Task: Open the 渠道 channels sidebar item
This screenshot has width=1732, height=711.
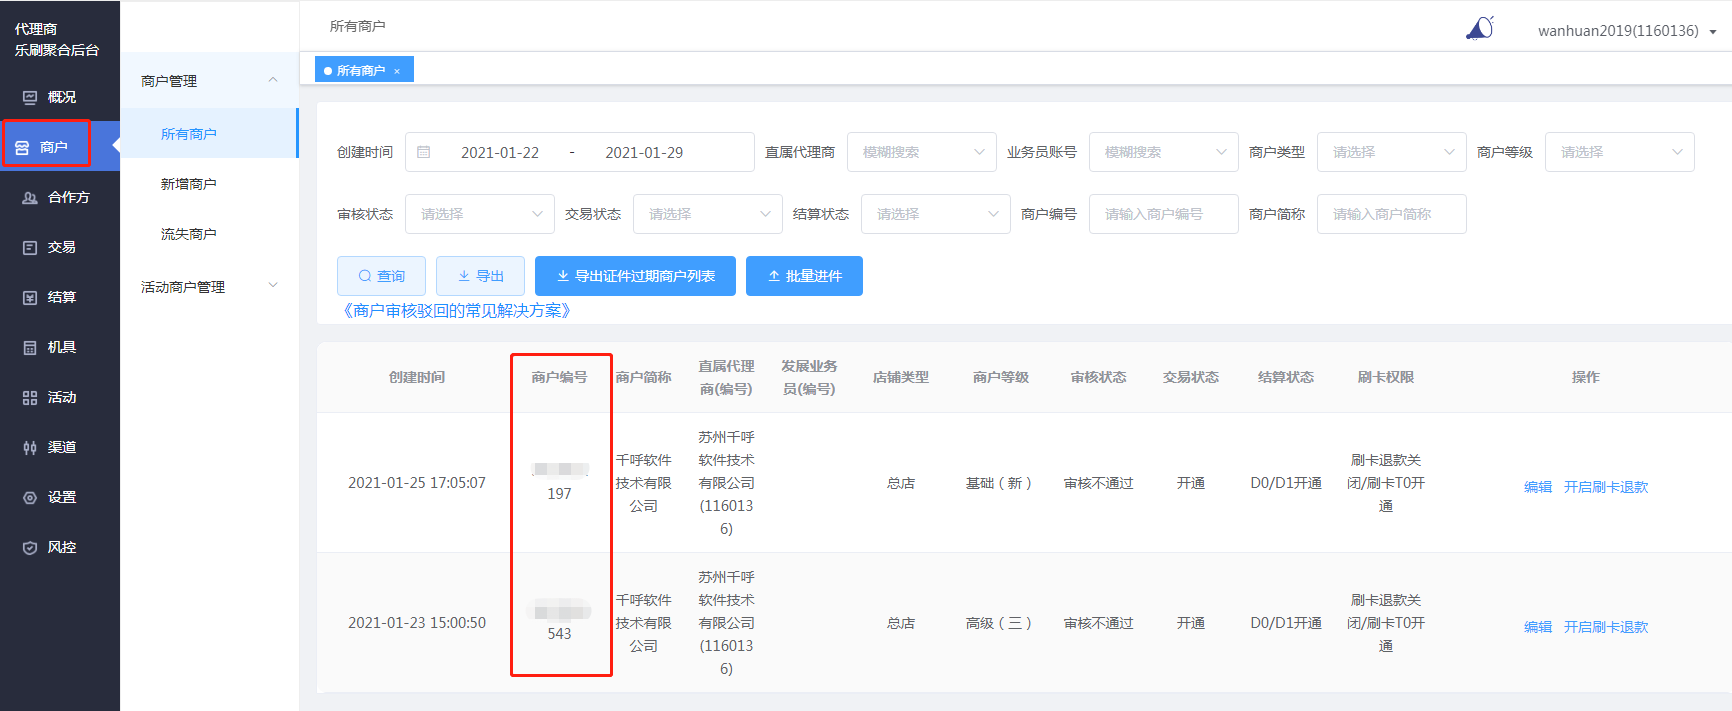Action: [x=60, y=447]
